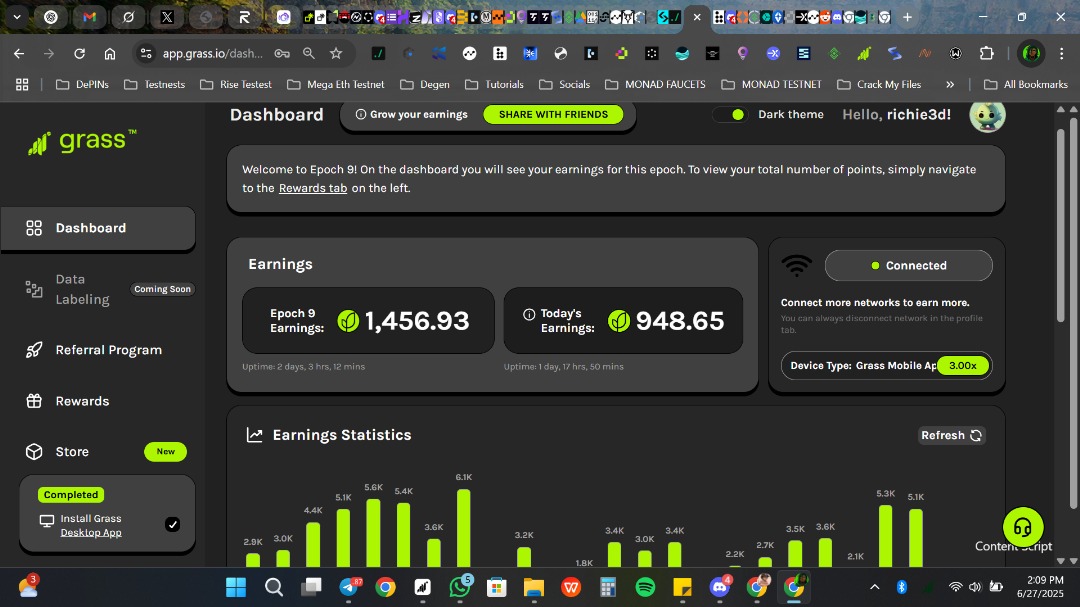Click the password key icon in address bar
The height and width of the screenshot is (607, 1080).
tap(282, 54)
